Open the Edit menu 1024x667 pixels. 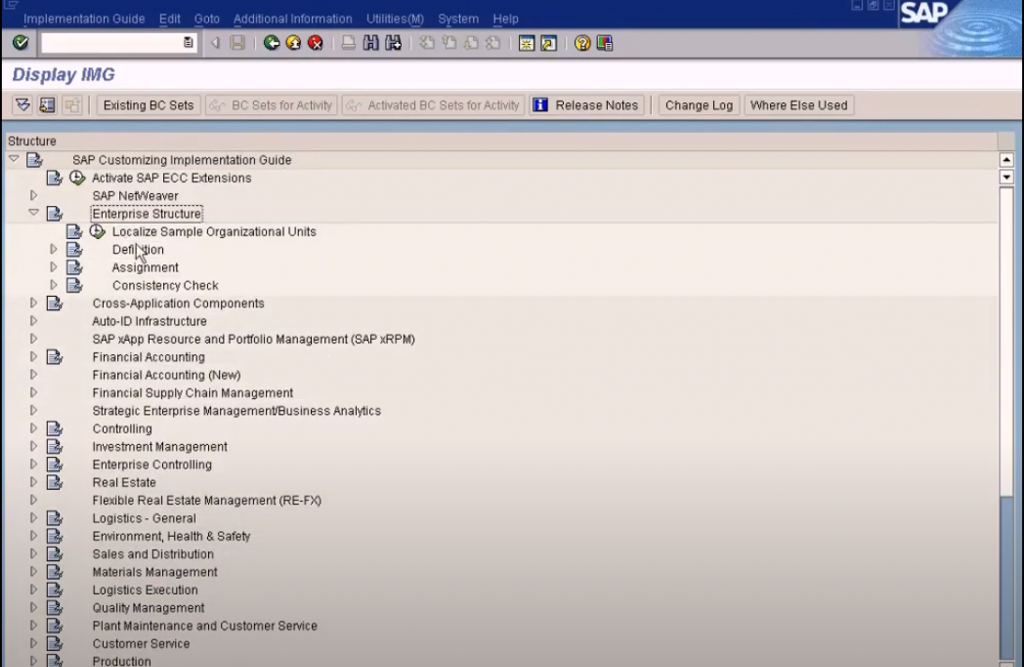point(170,19)
